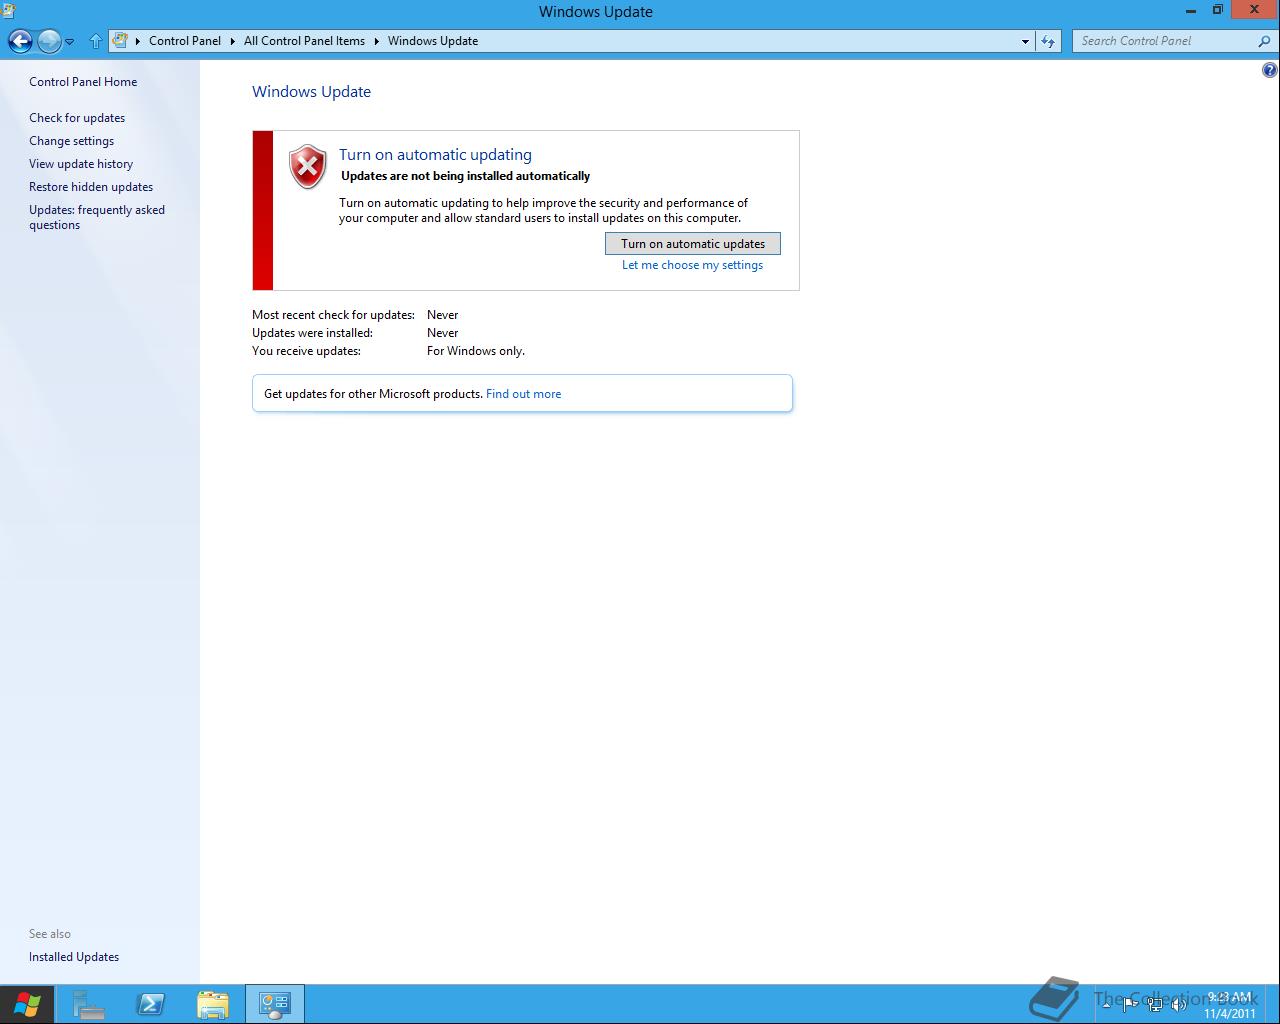Open the address bar history dropdown
Image resolution: width=1280 pixels, height=1024 pixels.
coord(1025,41)
